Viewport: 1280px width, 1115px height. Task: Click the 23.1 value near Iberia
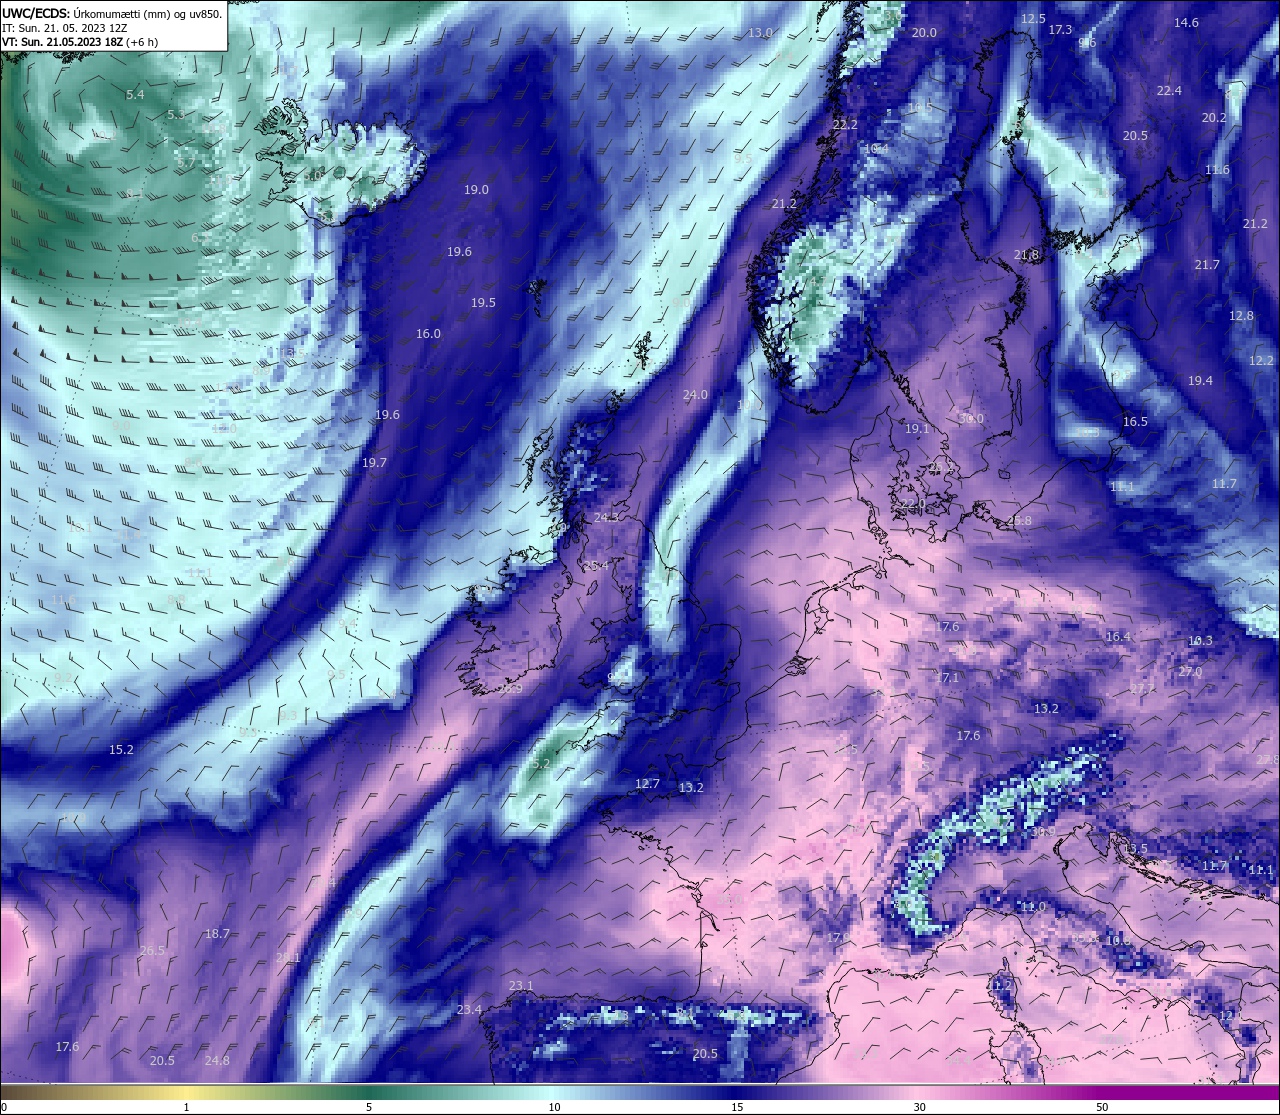pyautogui.click(x=521, y=985)
